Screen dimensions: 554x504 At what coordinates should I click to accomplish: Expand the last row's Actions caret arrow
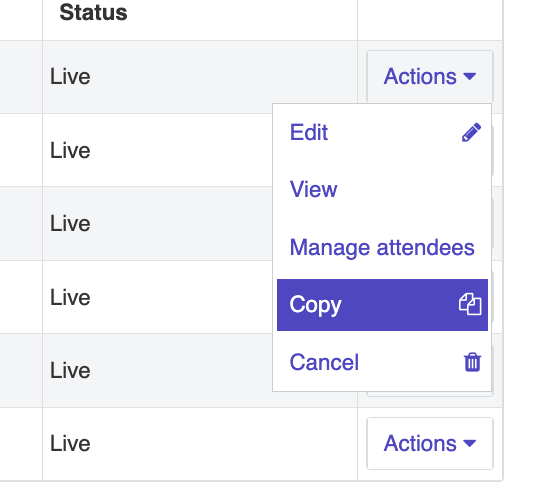(x=470, y=443)
